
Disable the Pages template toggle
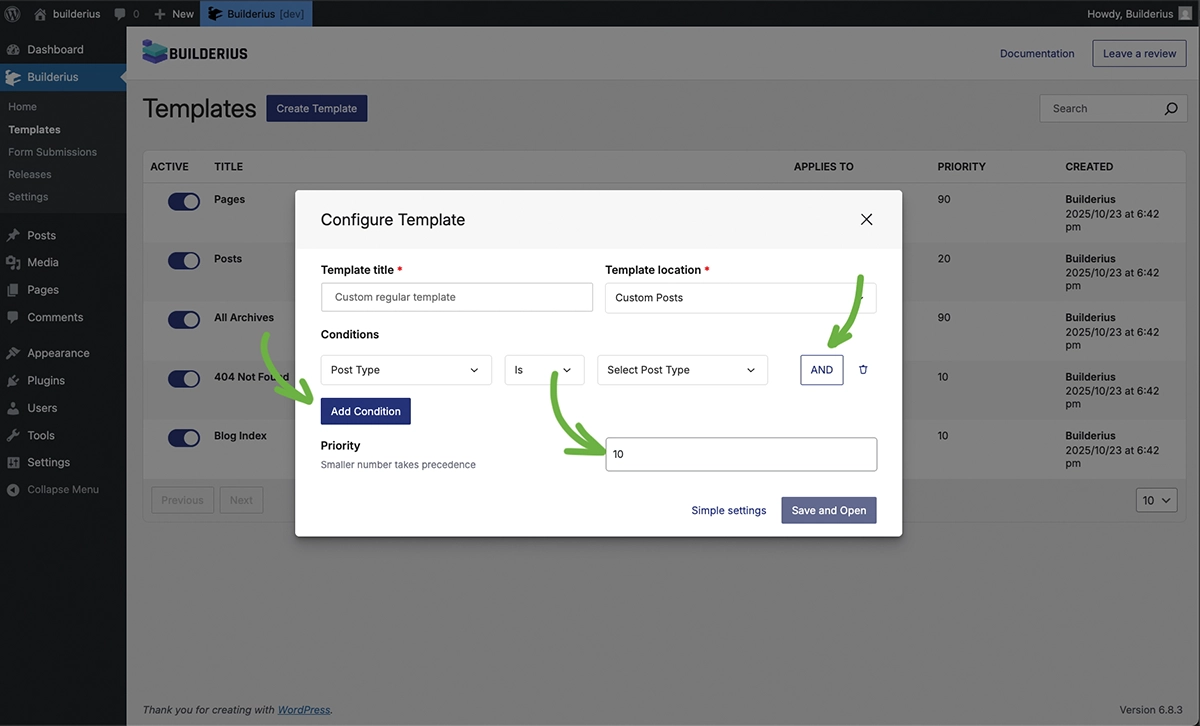click(183, 201)
